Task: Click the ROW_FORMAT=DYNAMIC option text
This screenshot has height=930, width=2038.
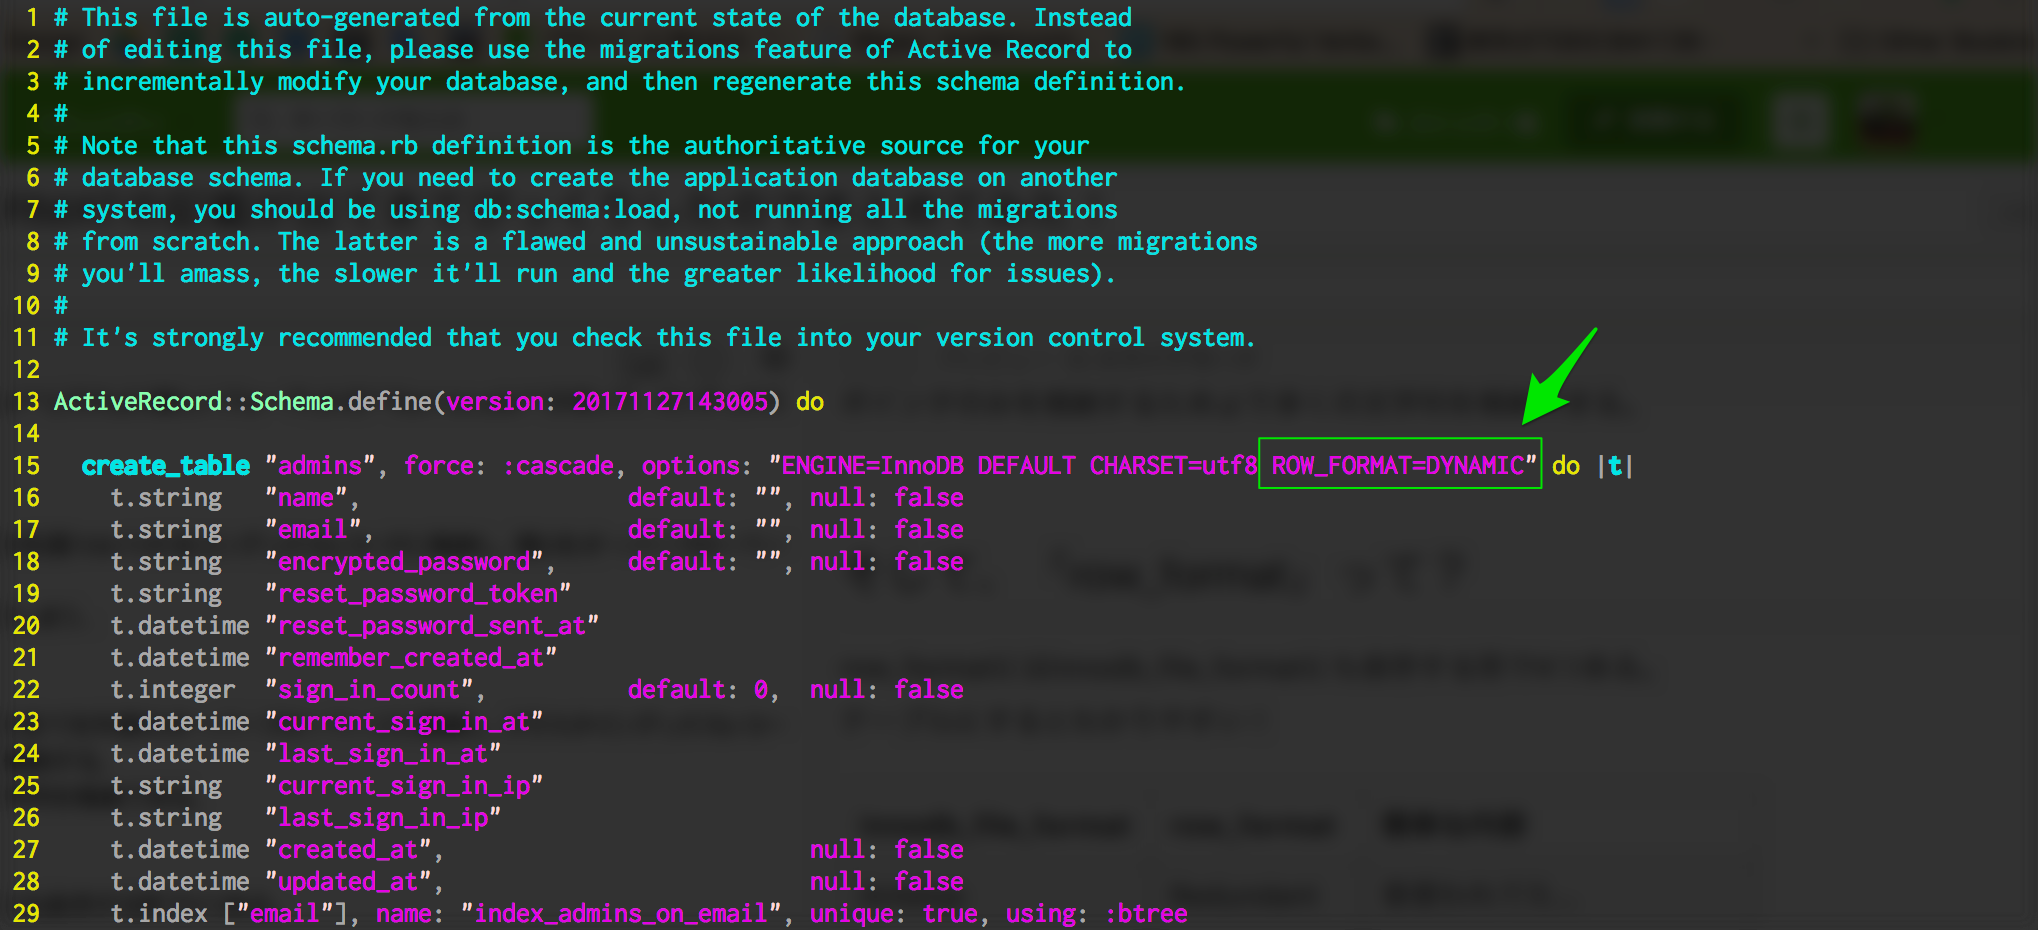Action: (x=1398, y=466)
